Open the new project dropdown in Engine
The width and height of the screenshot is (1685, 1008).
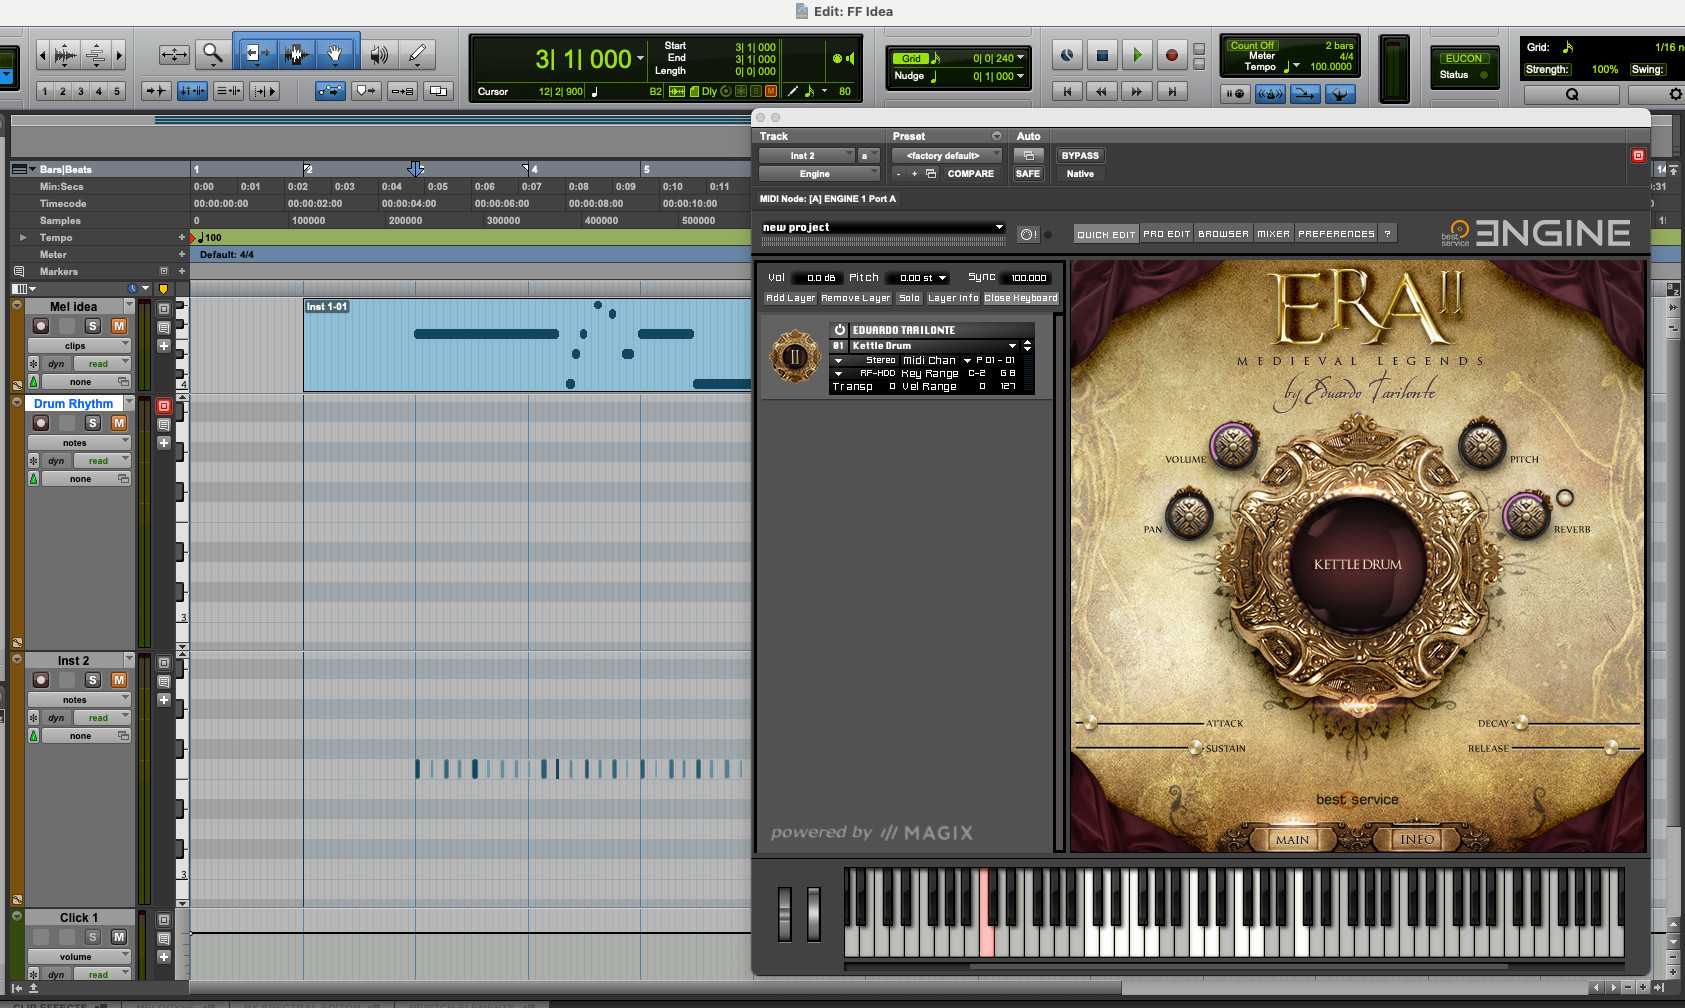[x=883, y=228]
